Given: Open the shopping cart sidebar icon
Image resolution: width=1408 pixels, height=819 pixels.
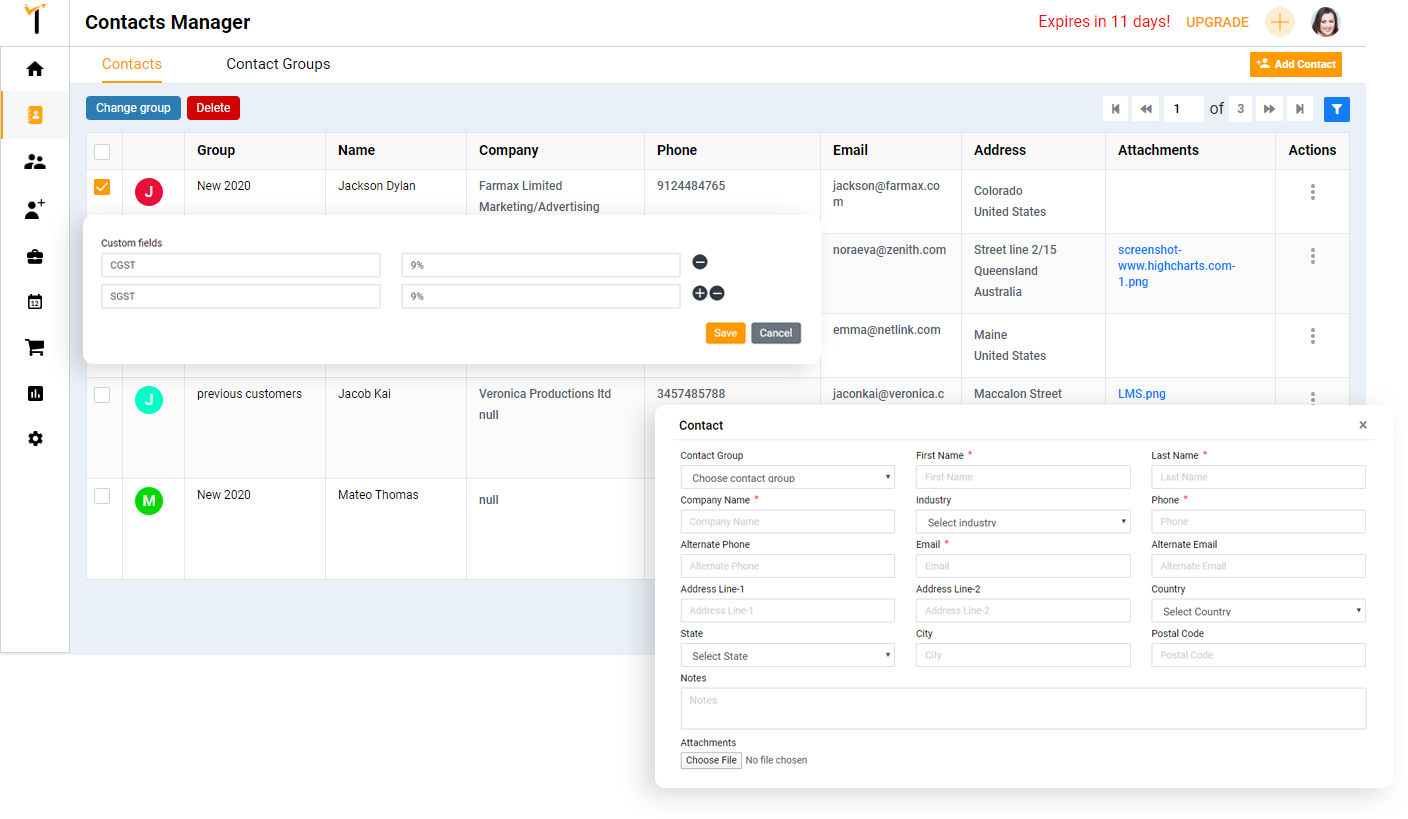Looking at the screenshot, I should tap(35, 347).
